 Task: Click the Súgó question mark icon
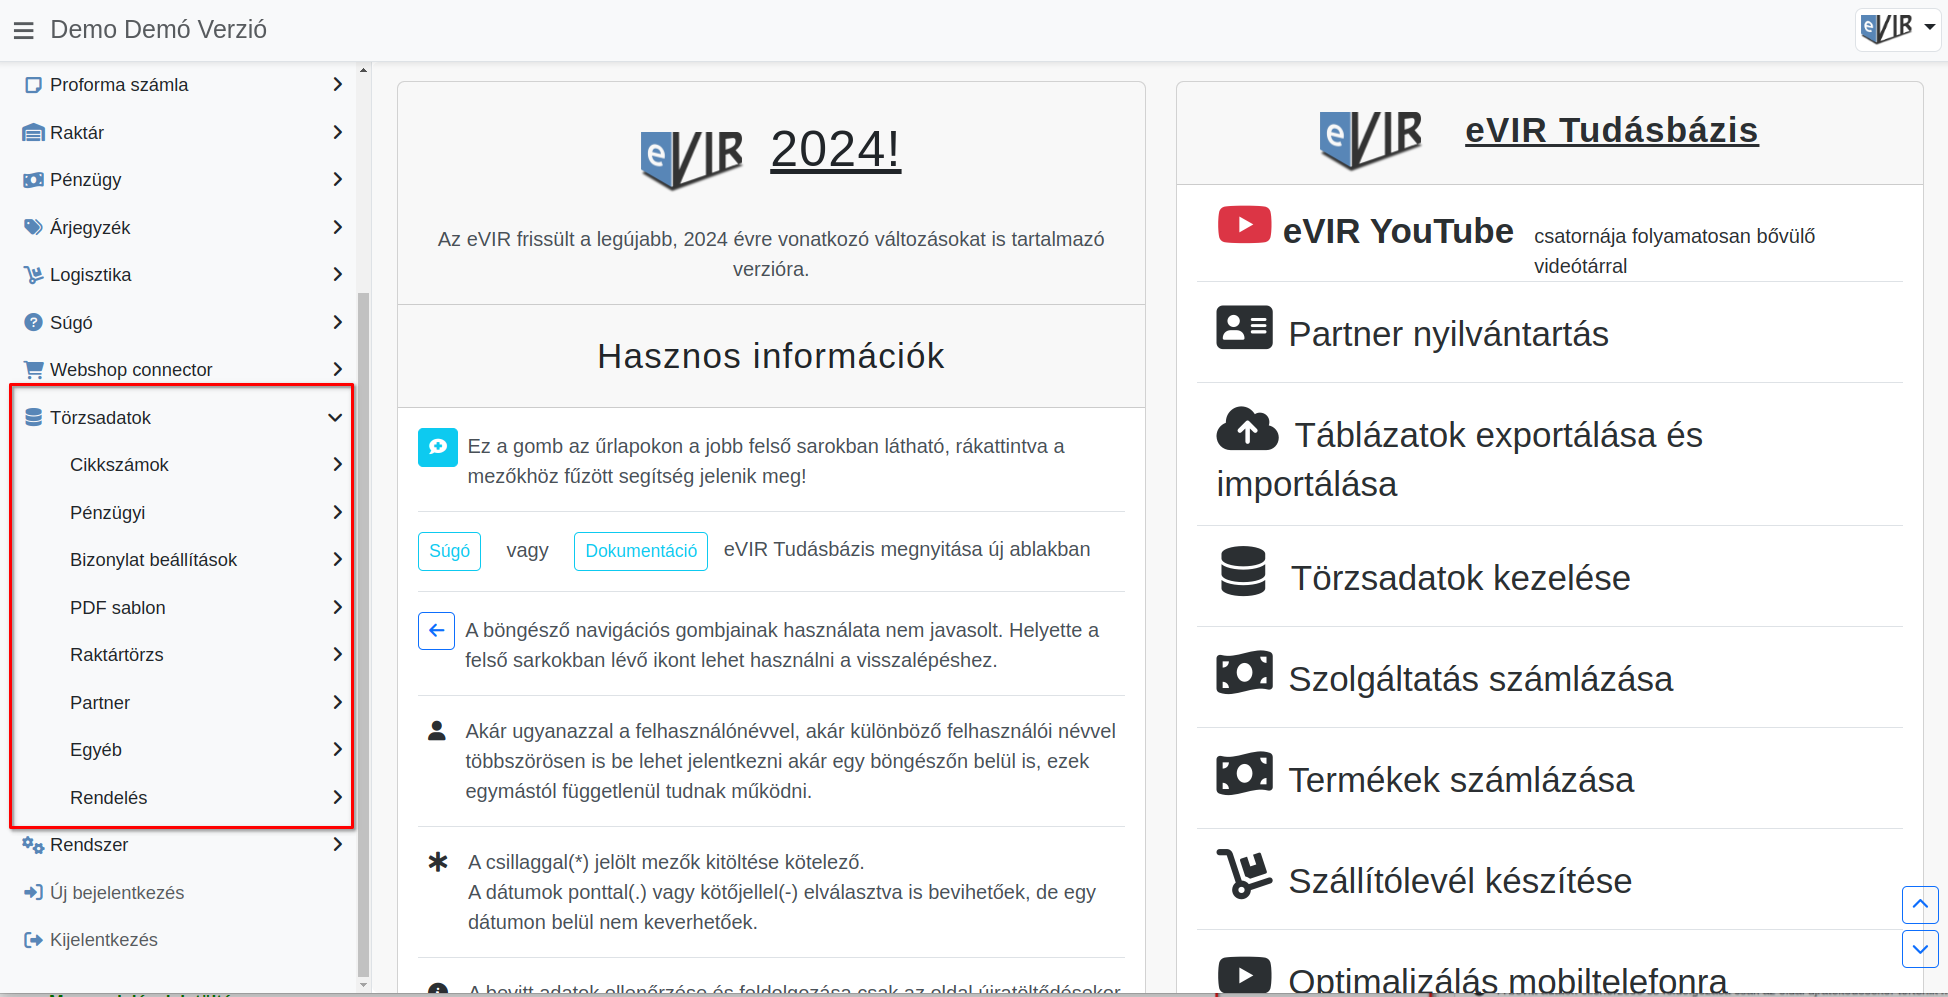coord(34,323)
